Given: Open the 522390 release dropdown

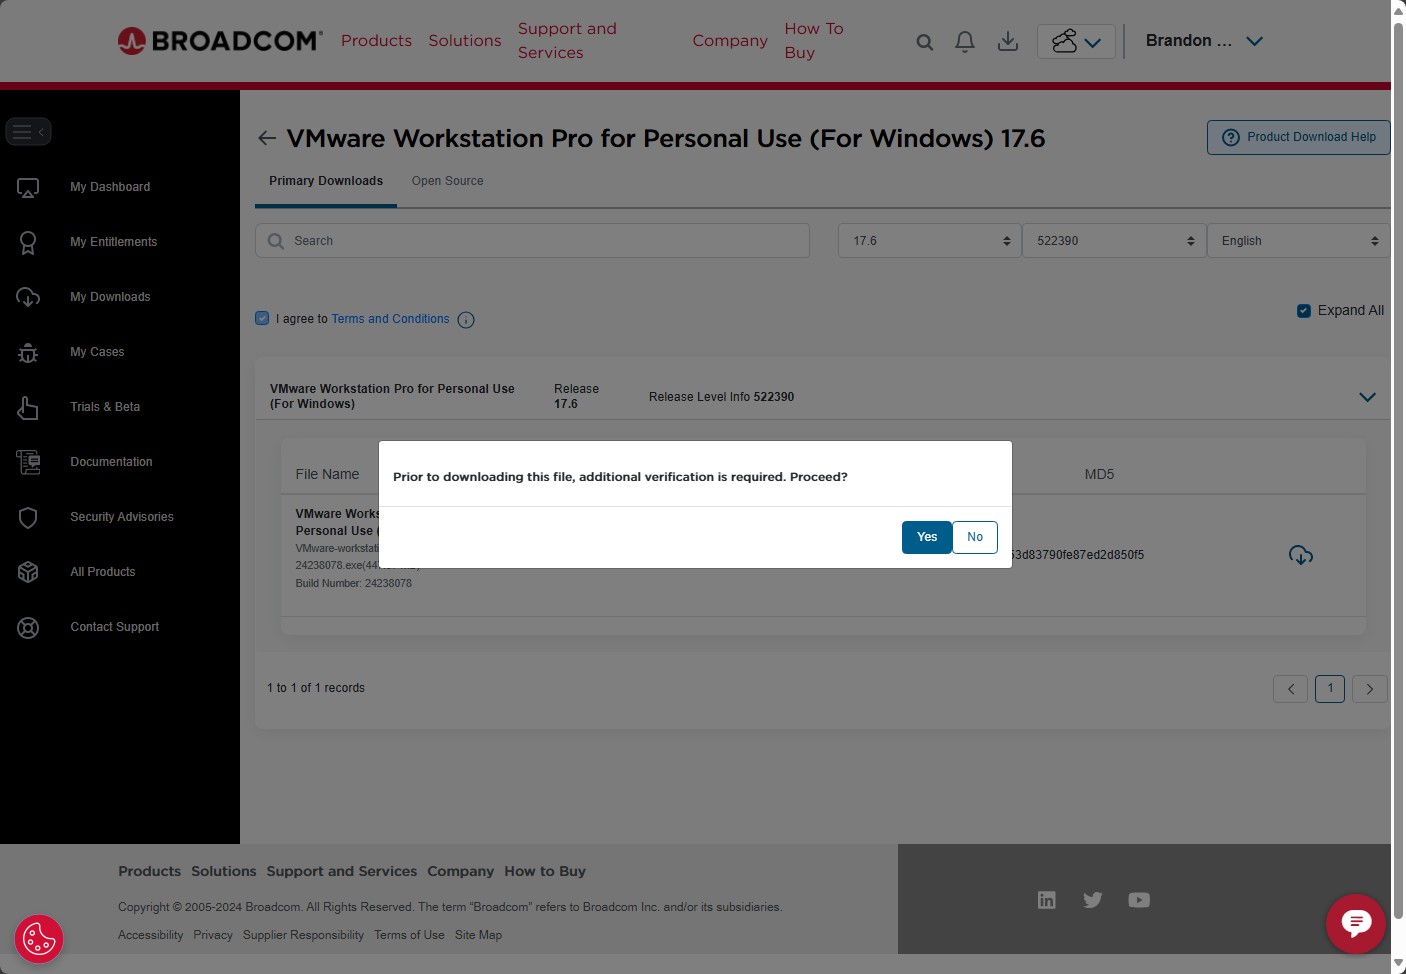Looking at the screenshot, I should pyautogui.click(x=1114, y=241).
